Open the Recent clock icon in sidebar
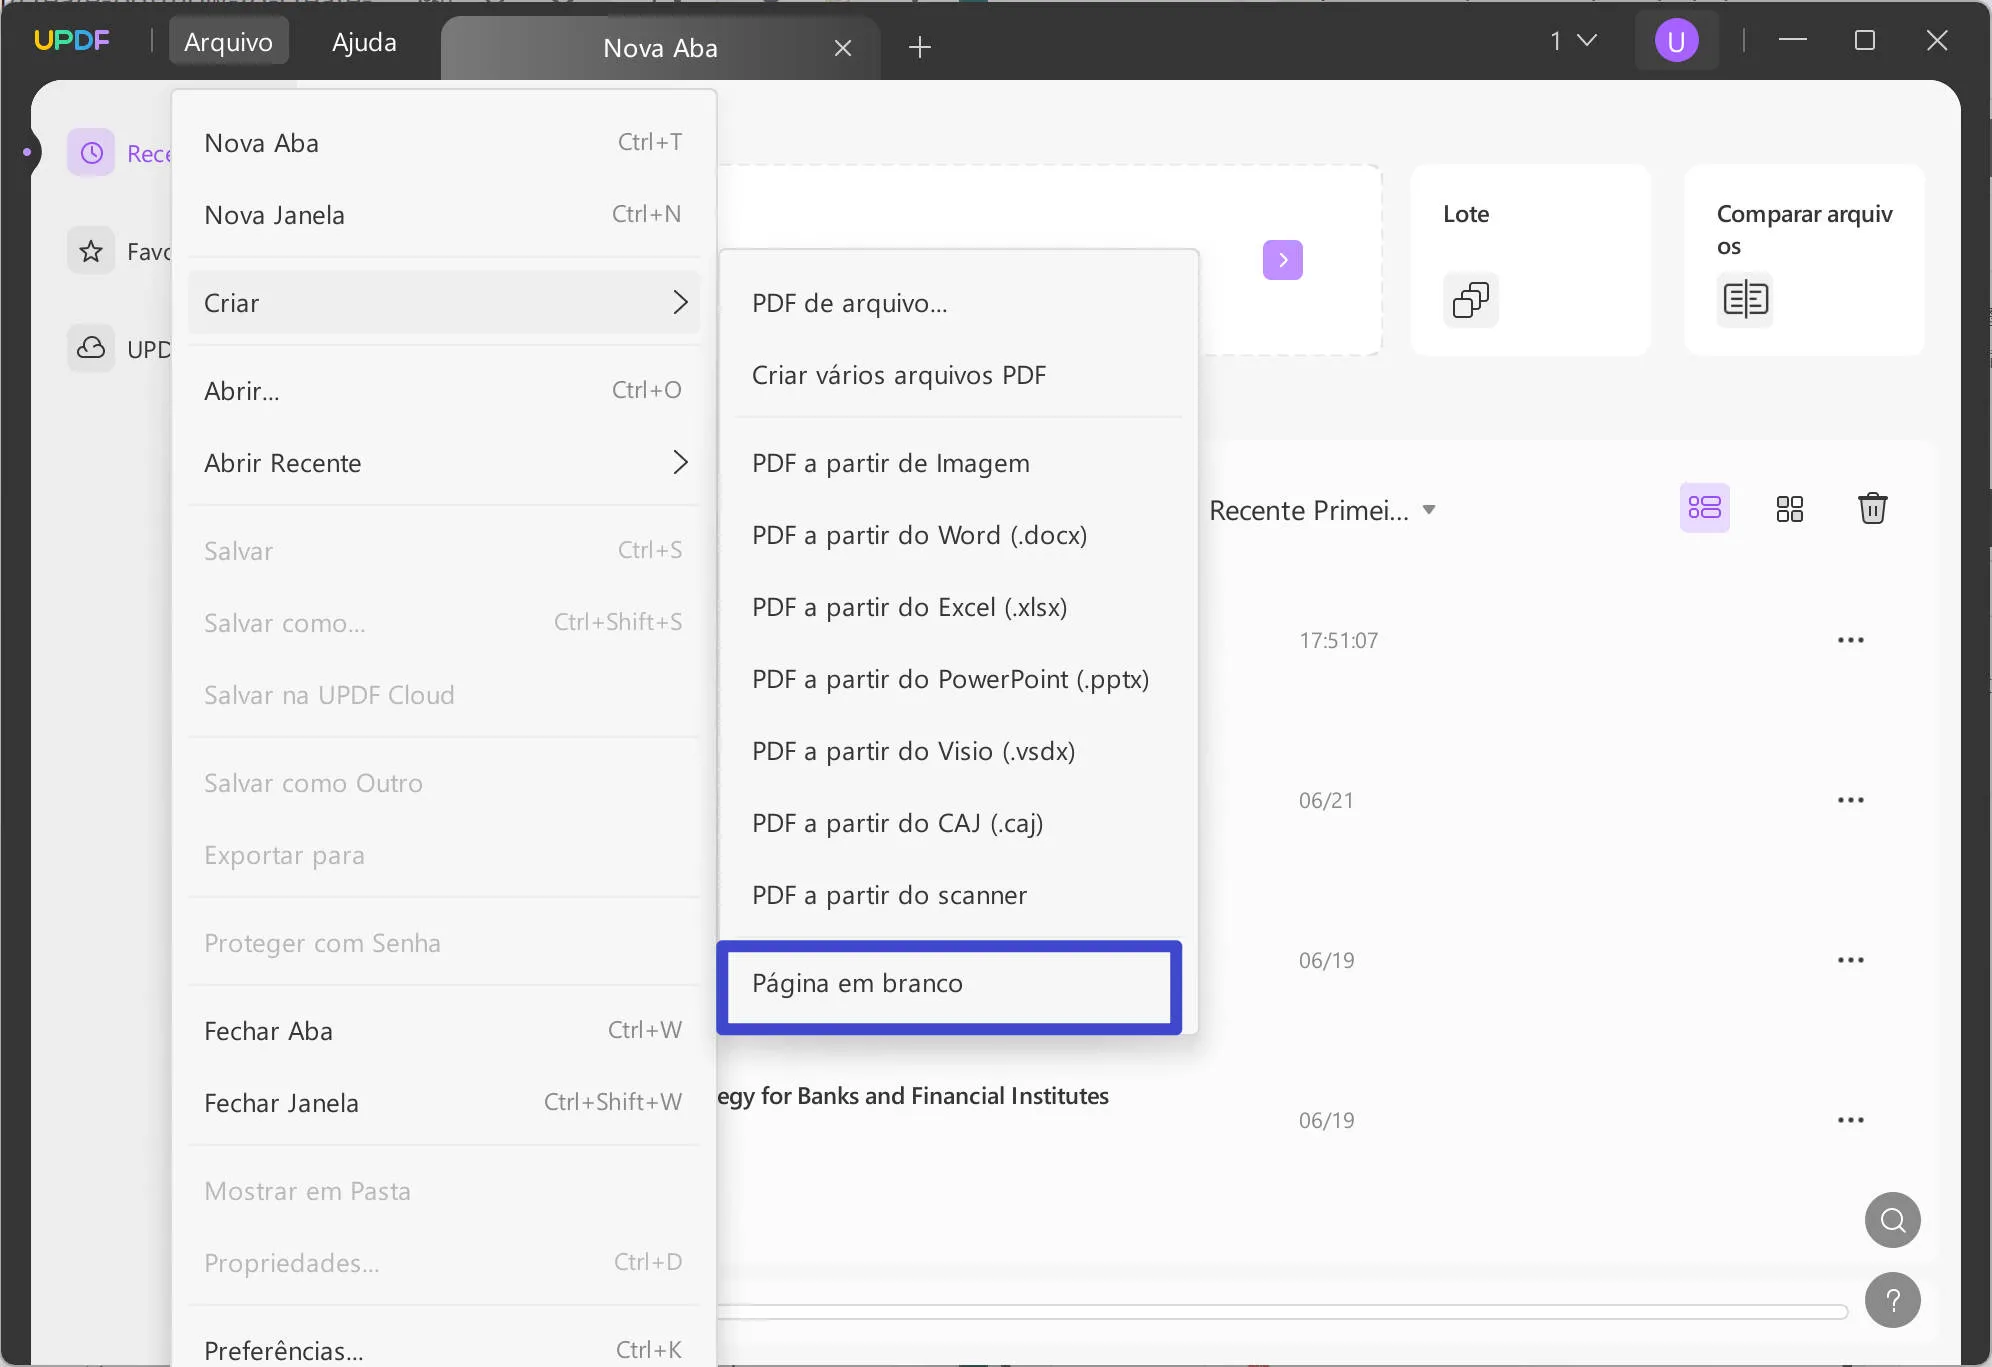Image resolution: width=1992 pixels, height=1367 pixels. (x=91, y=153)
